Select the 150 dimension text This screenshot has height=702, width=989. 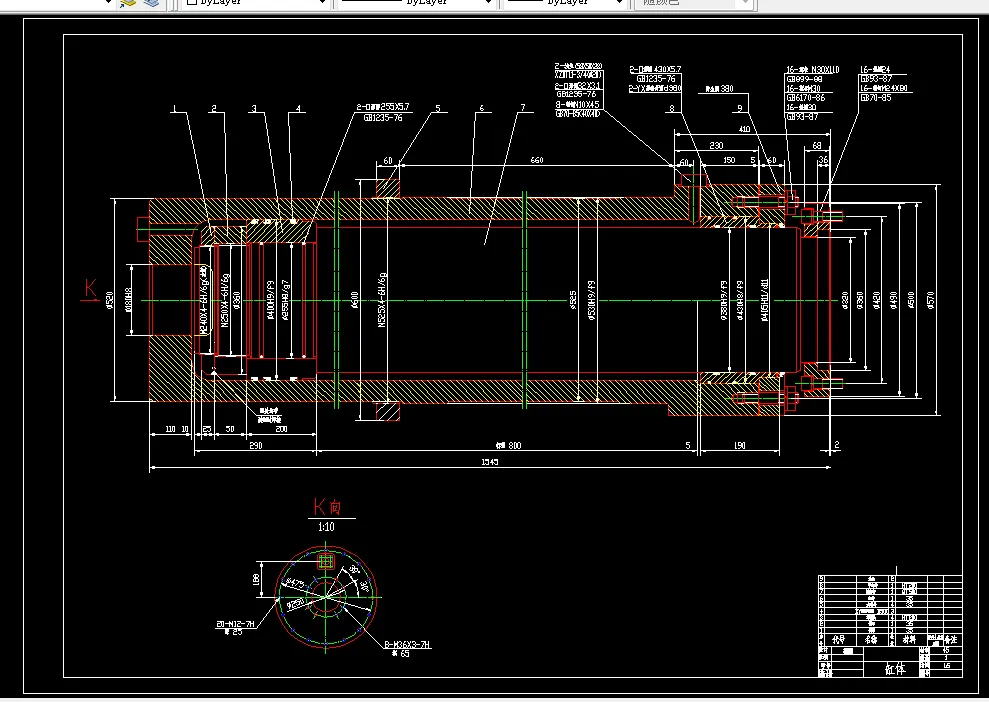pos(729,160)
